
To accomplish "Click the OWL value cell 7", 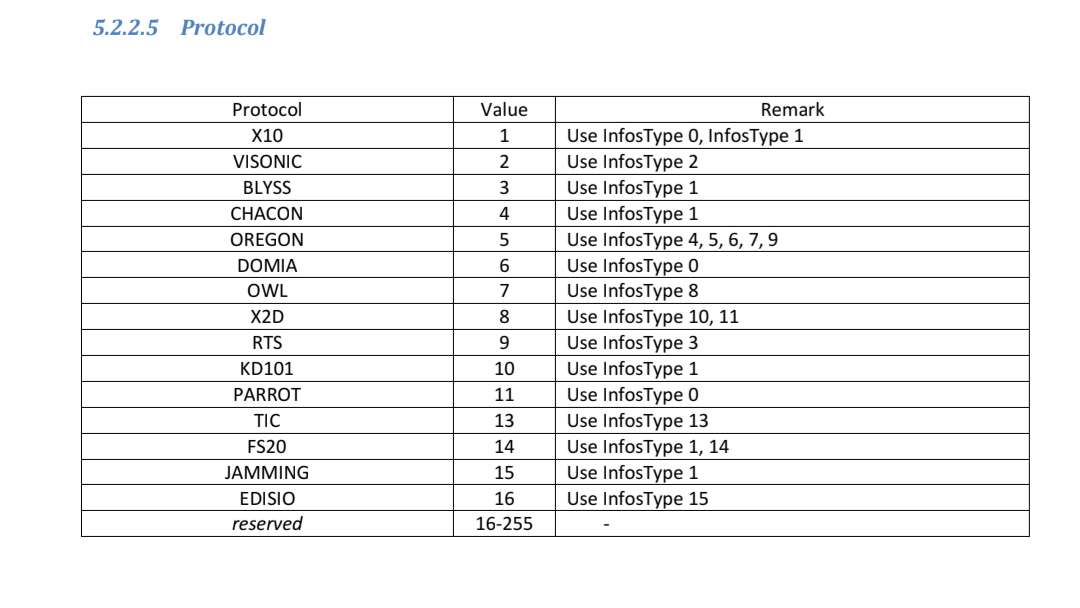I will point(504,291).
